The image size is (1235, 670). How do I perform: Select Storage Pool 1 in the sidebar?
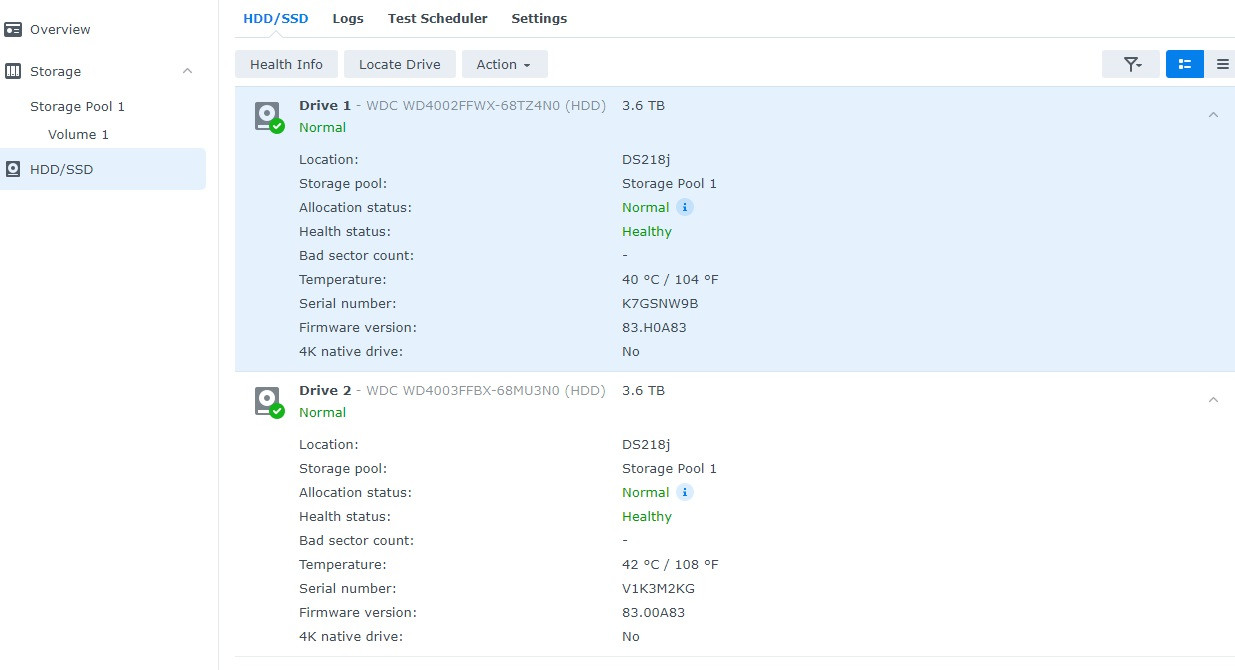(78, 106)
